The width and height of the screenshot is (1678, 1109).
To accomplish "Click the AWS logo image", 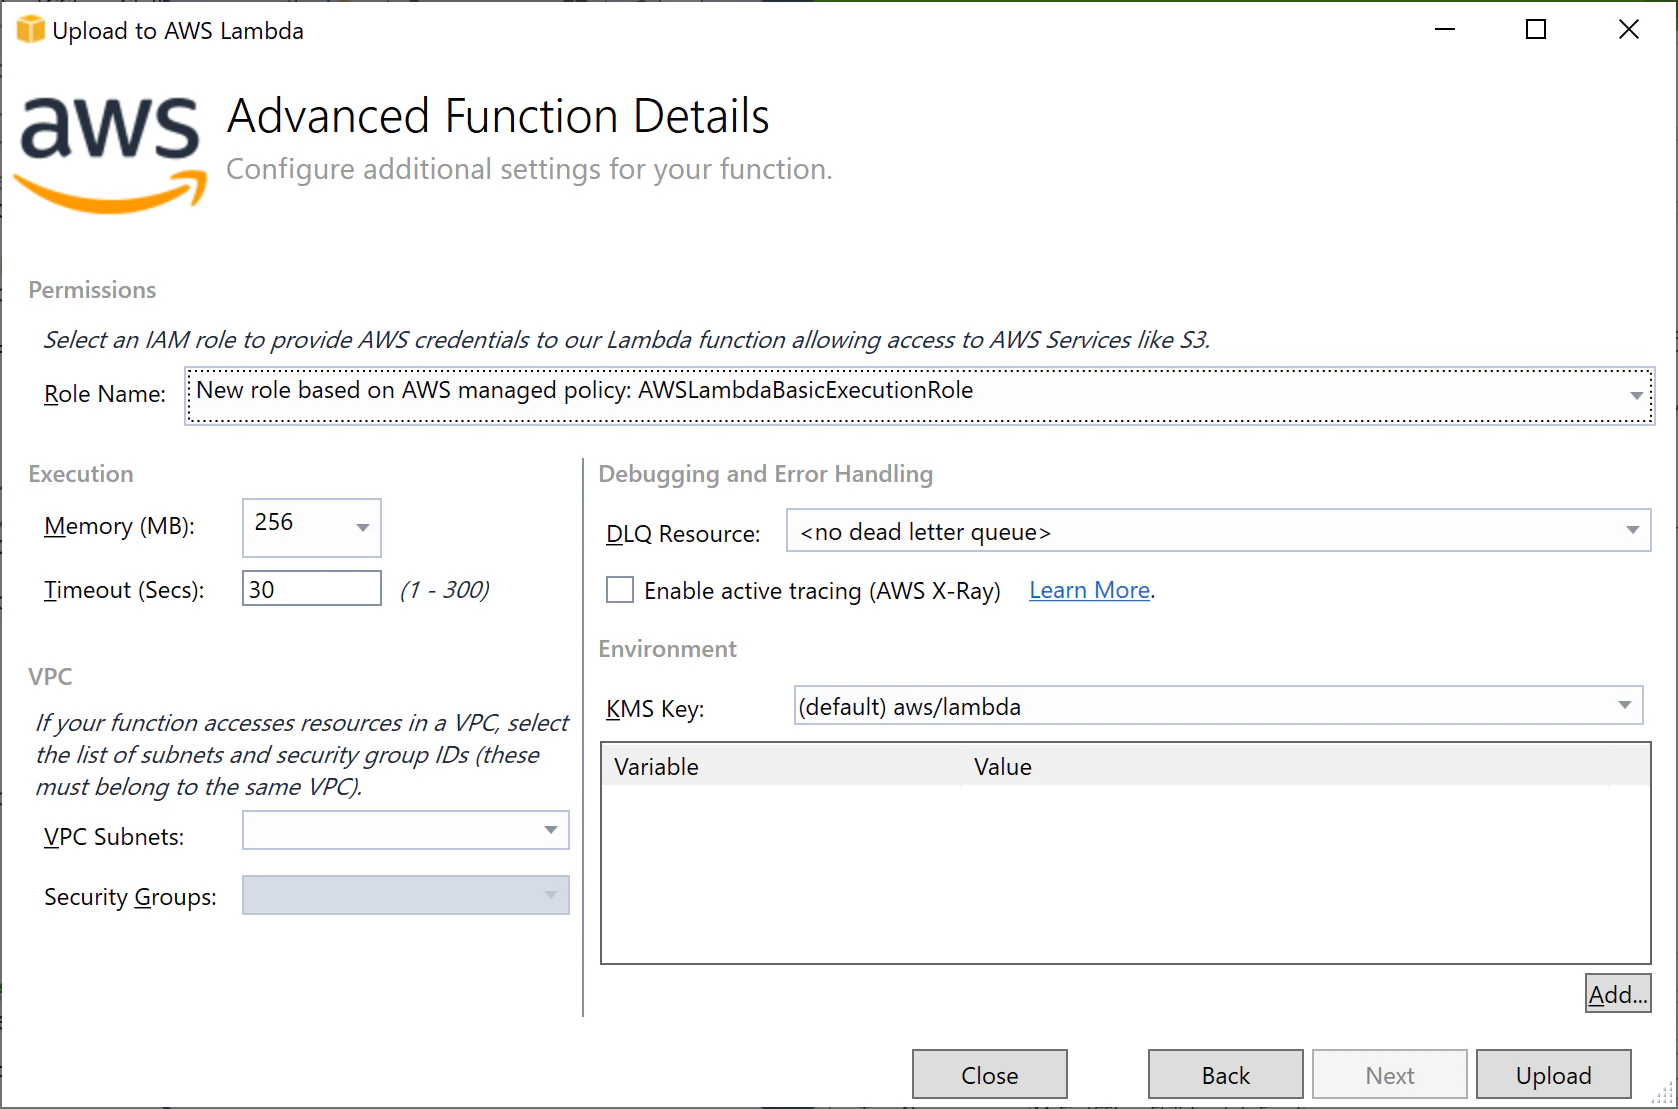I will [x=111, y=154].
